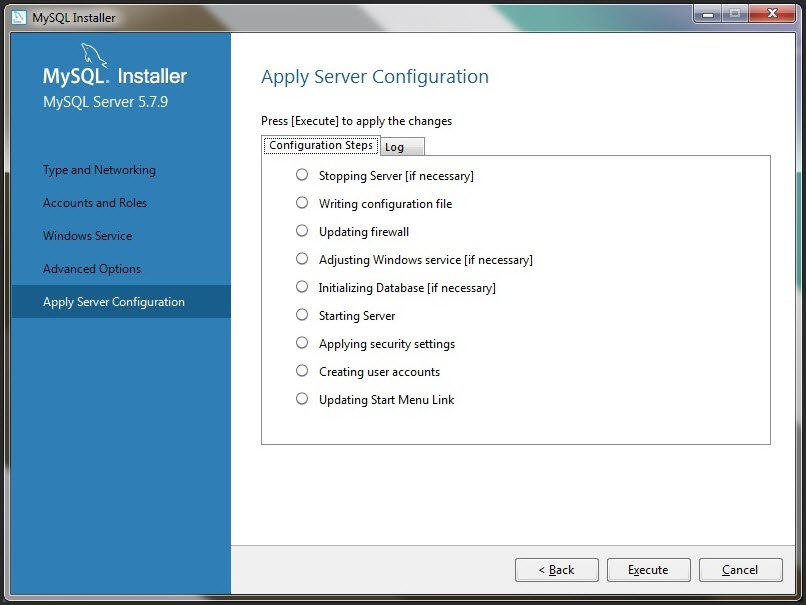This screenshot has width=806, height=605.
Task: Switch to the Configuration Steps tab
Action: (321, 145)
